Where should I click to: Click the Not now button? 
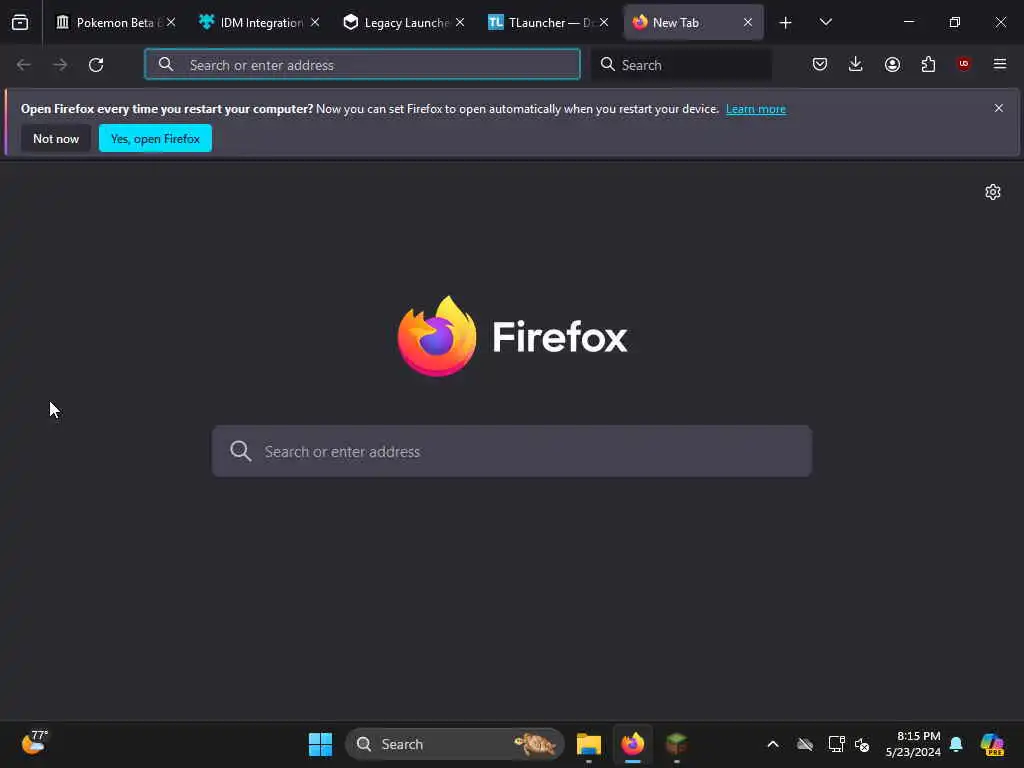coord(56,138)
